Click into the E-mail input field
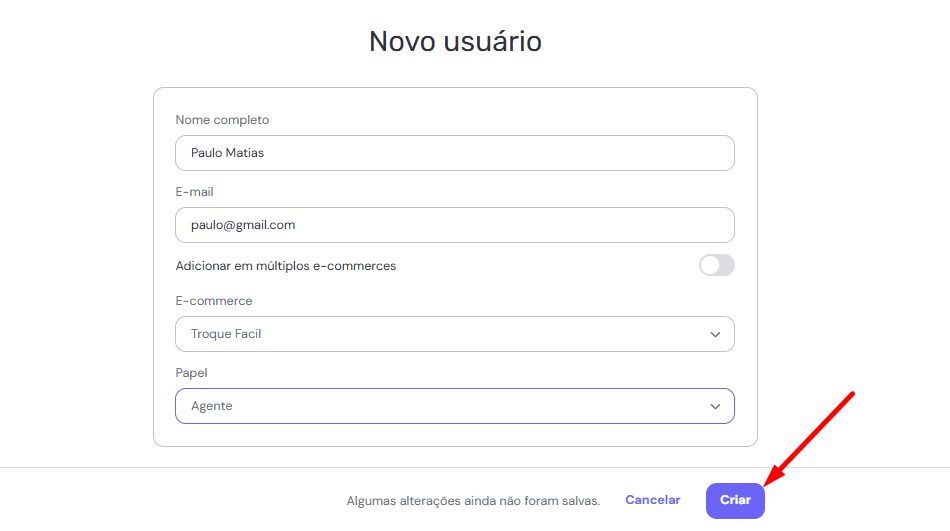Viewport: 950px width, 531px height. coord(454,225)
